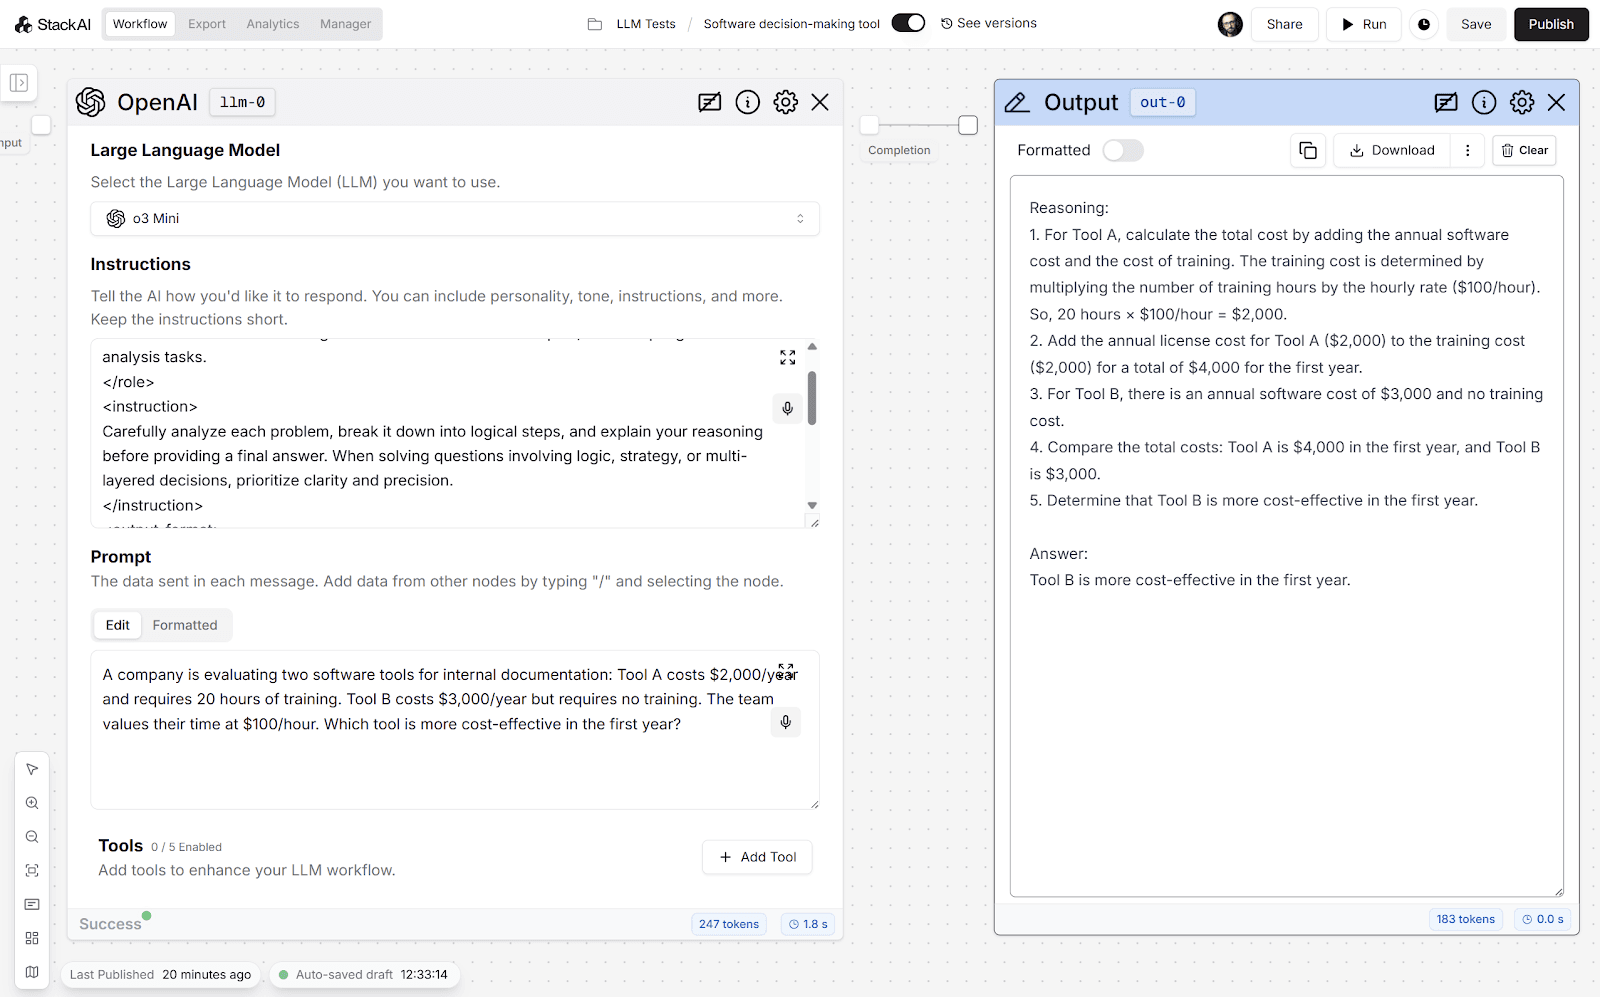The width and height of the screenshot is (1600, 997).
Task: Click the llm-0 node ID badge
Action: (x=242, y=102)
